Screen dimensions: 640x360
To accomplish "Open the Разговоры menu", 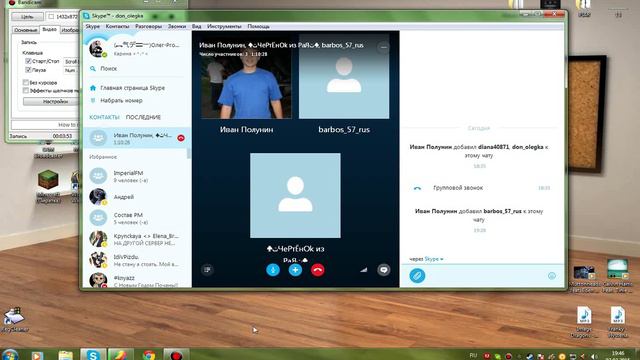I will pos(149,26).
